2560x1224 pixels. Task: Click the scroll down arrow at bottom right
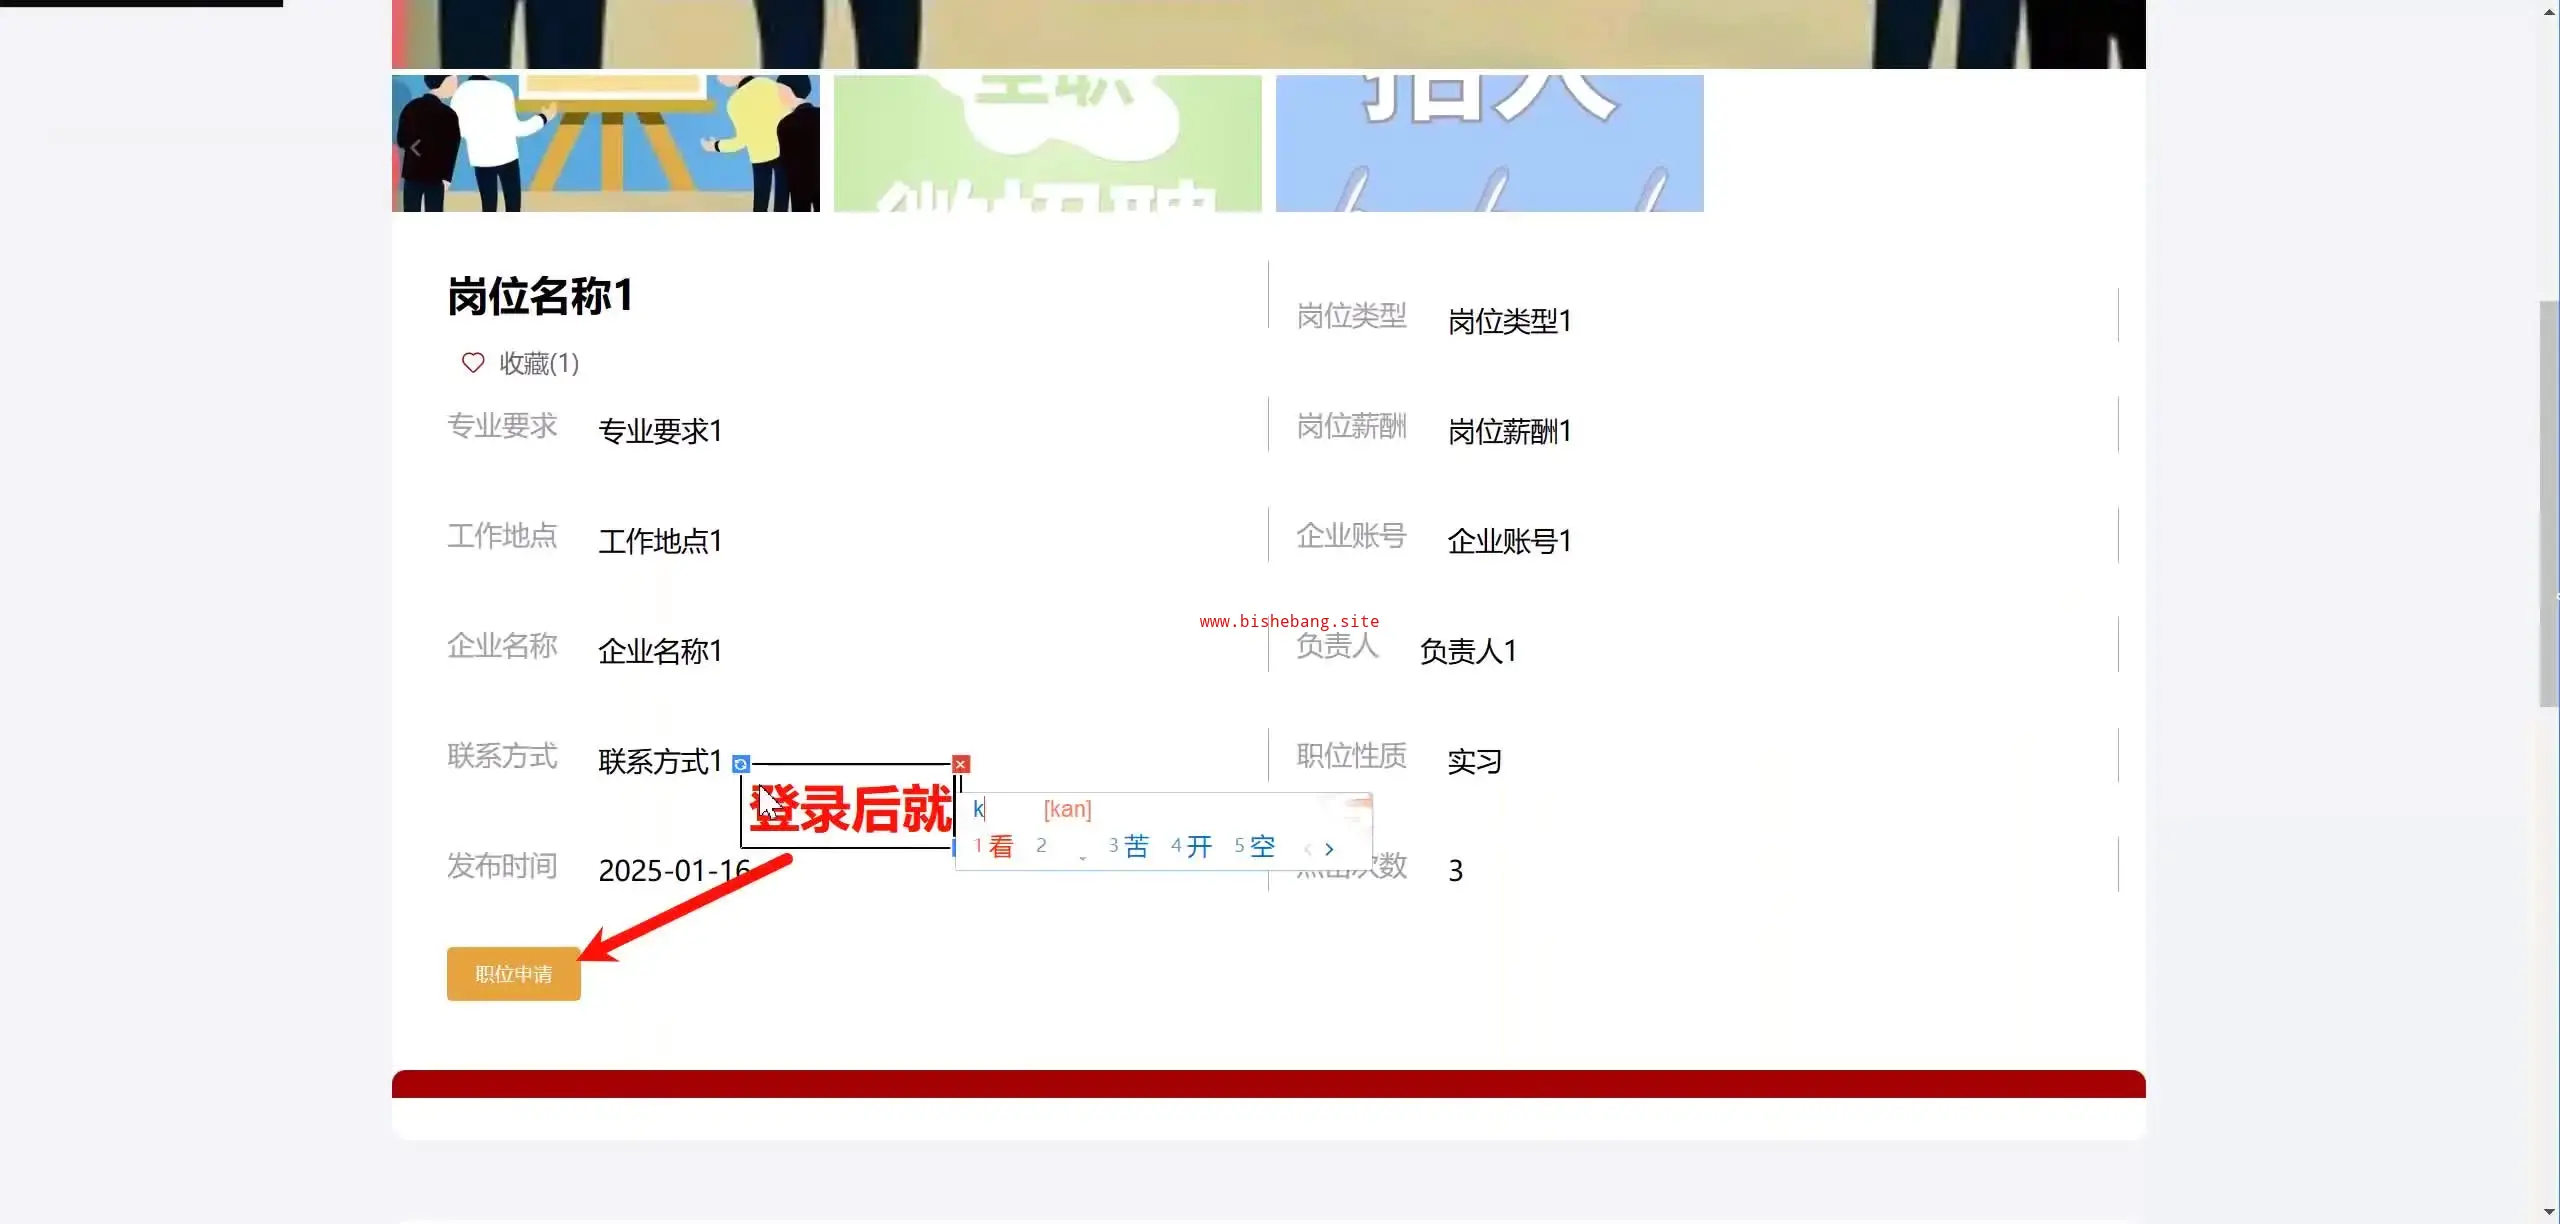(2549, 1213)
